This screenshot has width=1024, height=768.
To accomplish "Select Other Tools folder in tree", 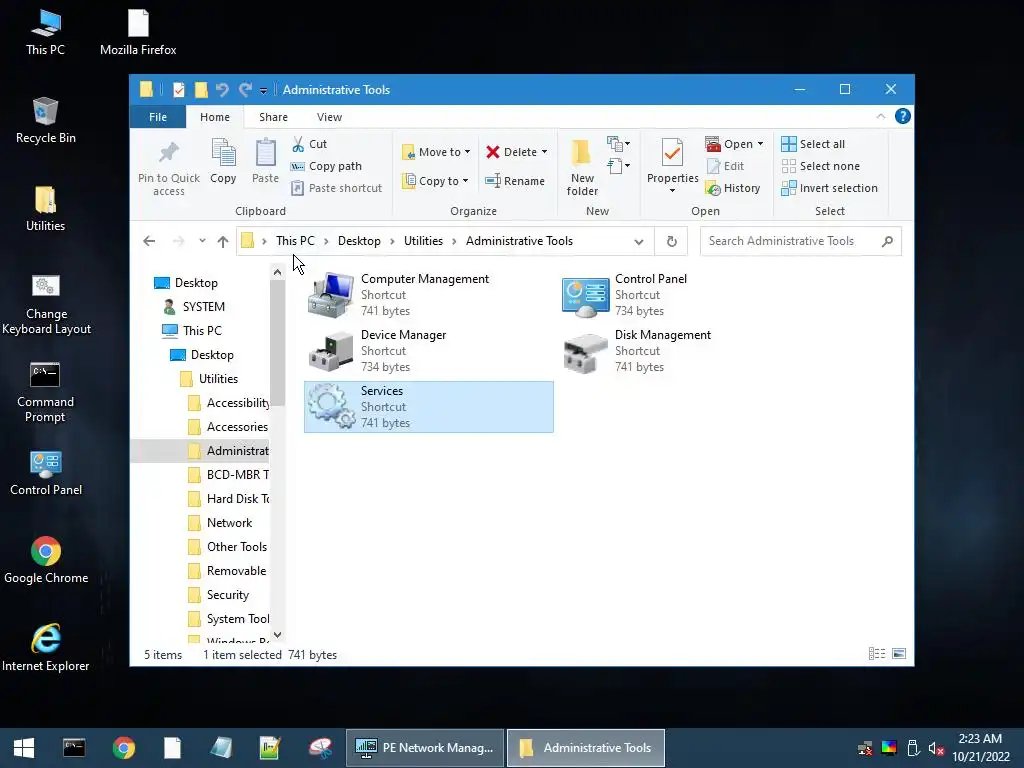I will click(x=227, y=547).
